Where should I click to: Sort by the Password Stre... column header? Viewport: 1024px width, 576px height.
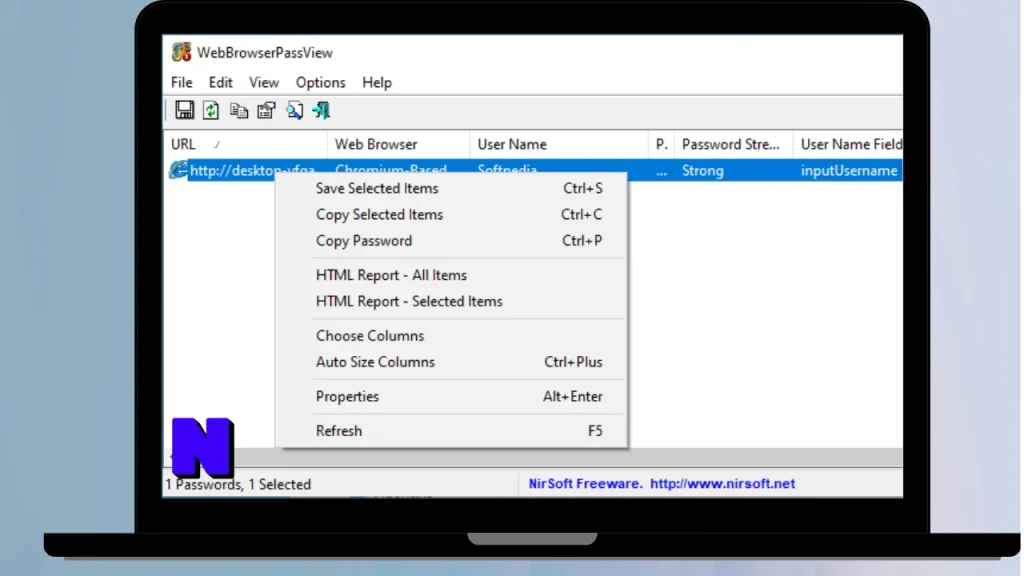coord(734,144)
